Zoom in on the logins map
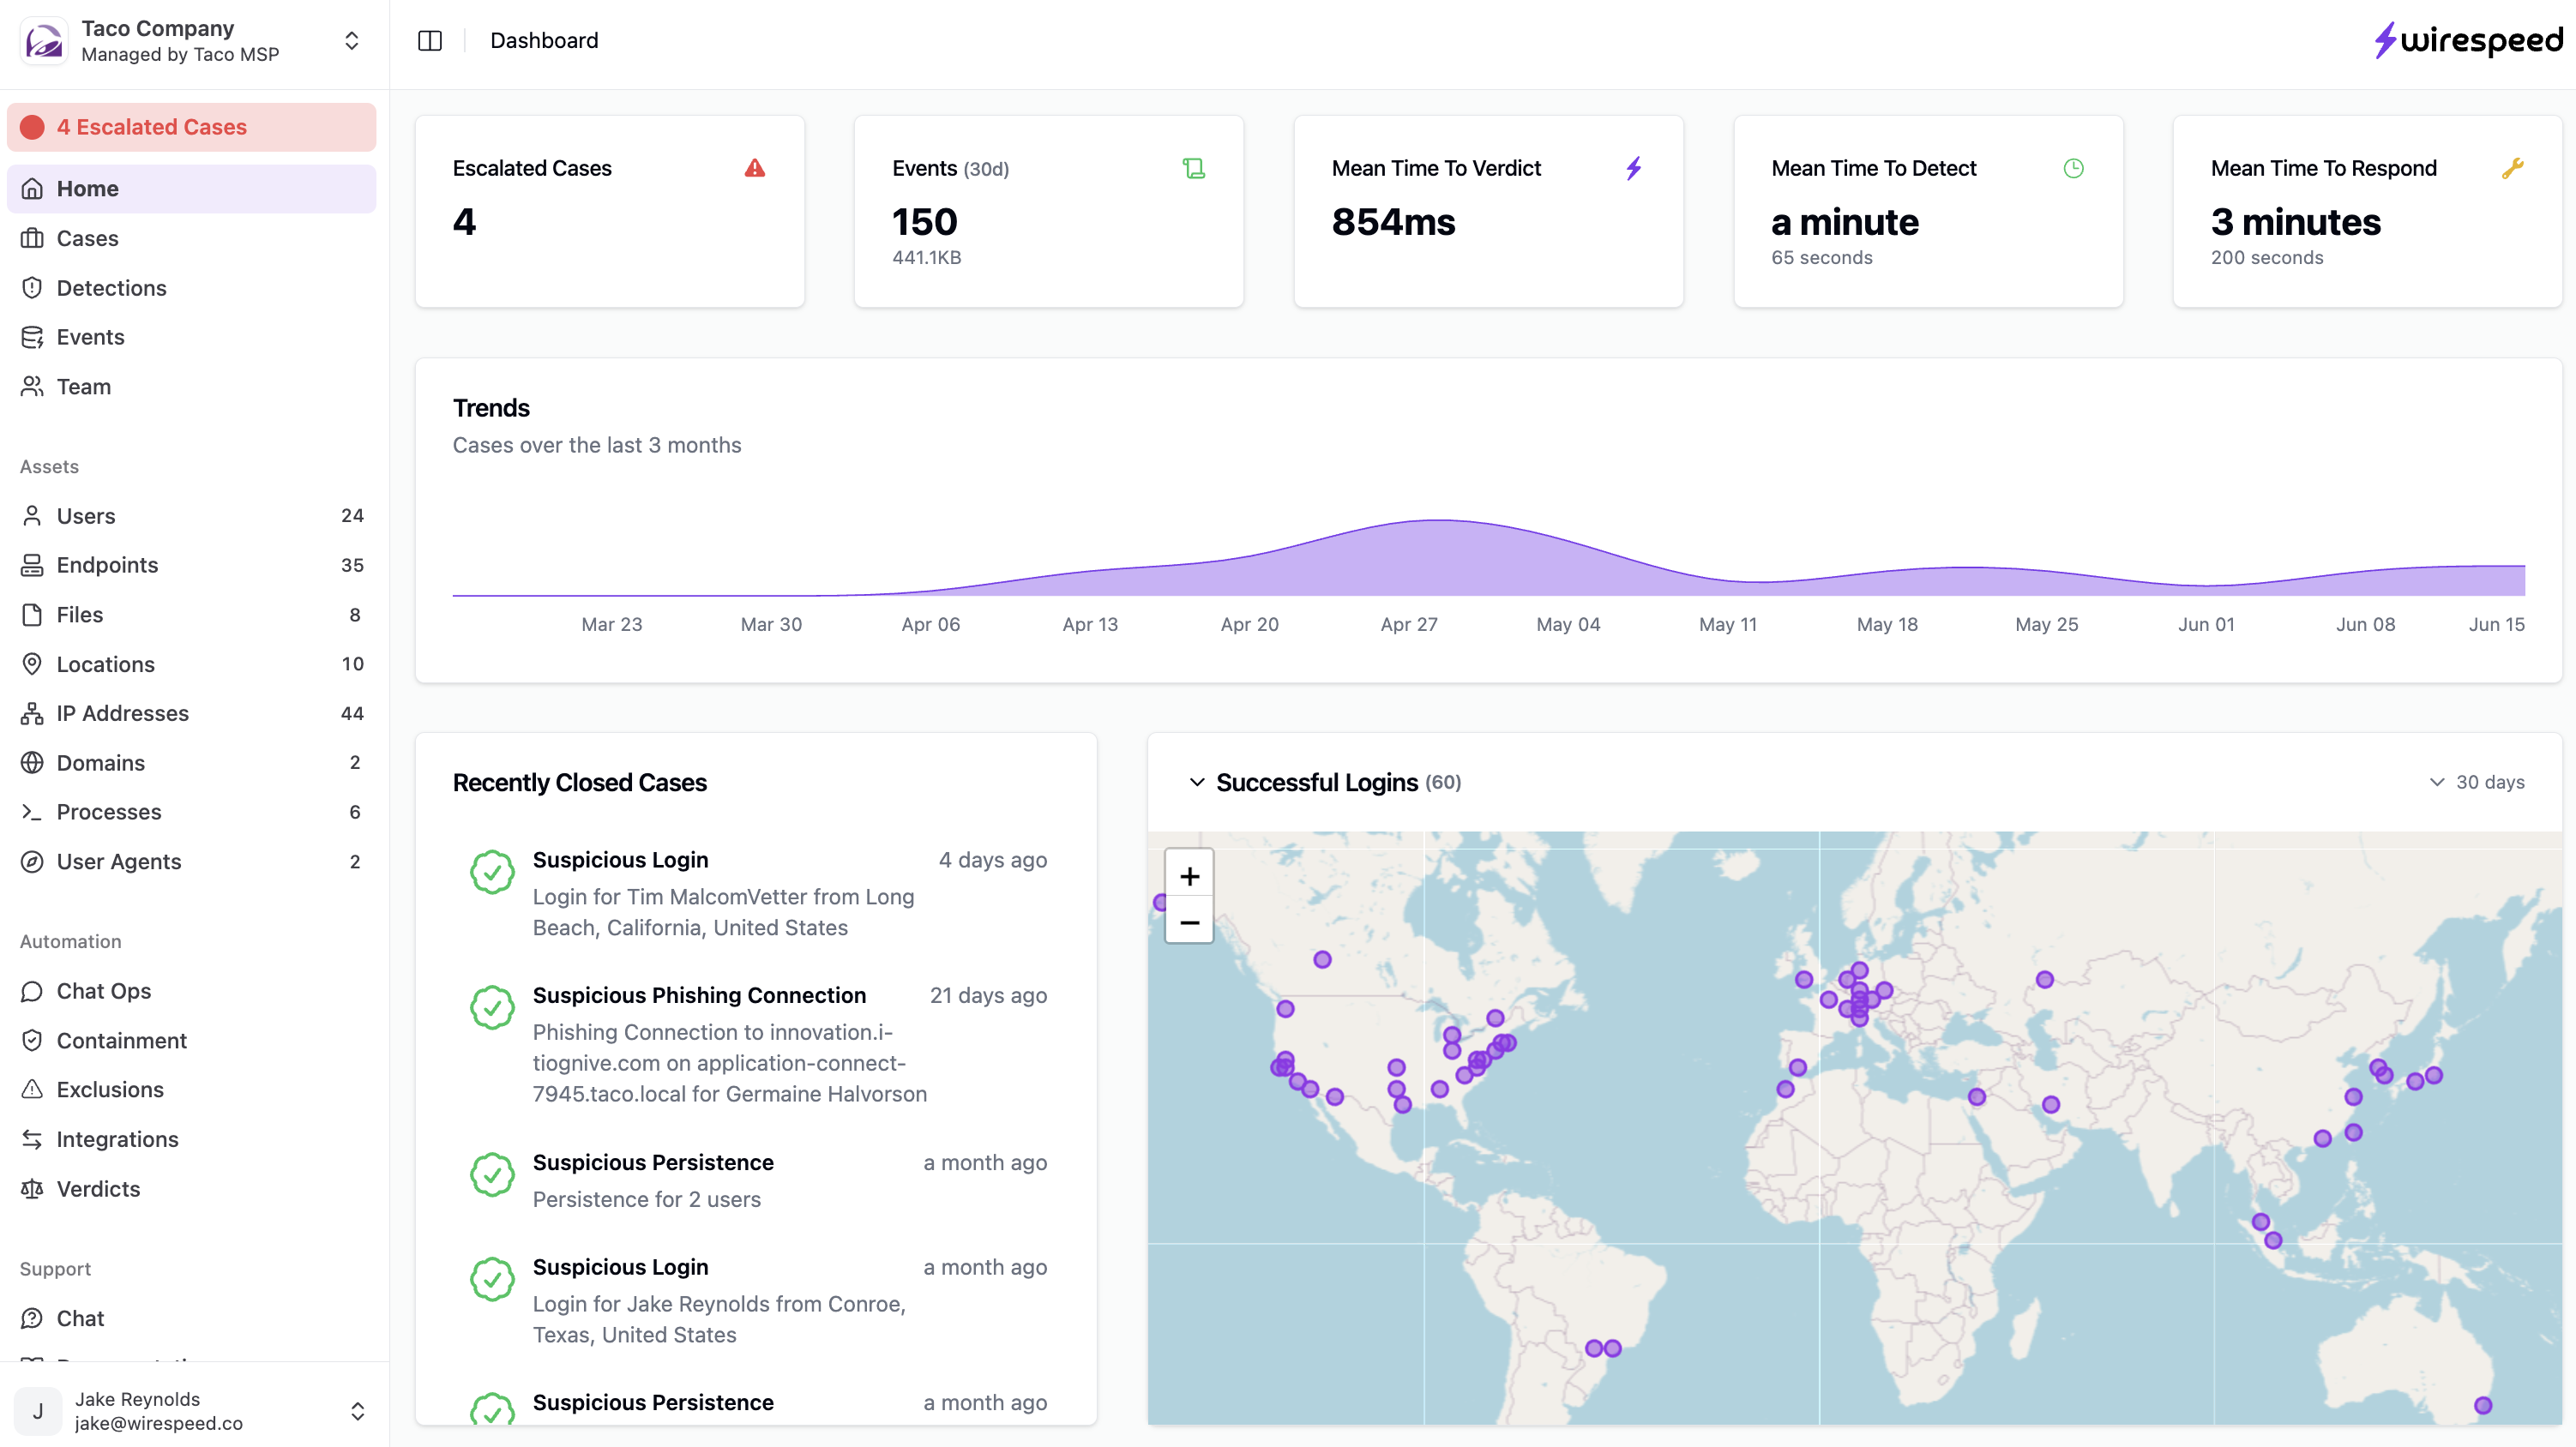2576x1447 pixels. point(1189,876)
